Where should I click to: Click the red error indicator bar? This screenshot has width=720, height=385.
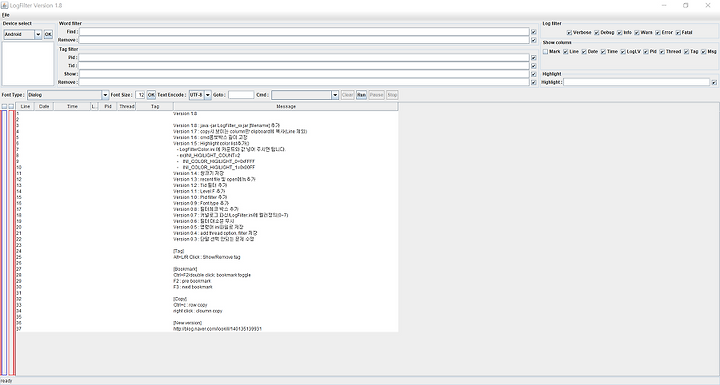(12, 243)
